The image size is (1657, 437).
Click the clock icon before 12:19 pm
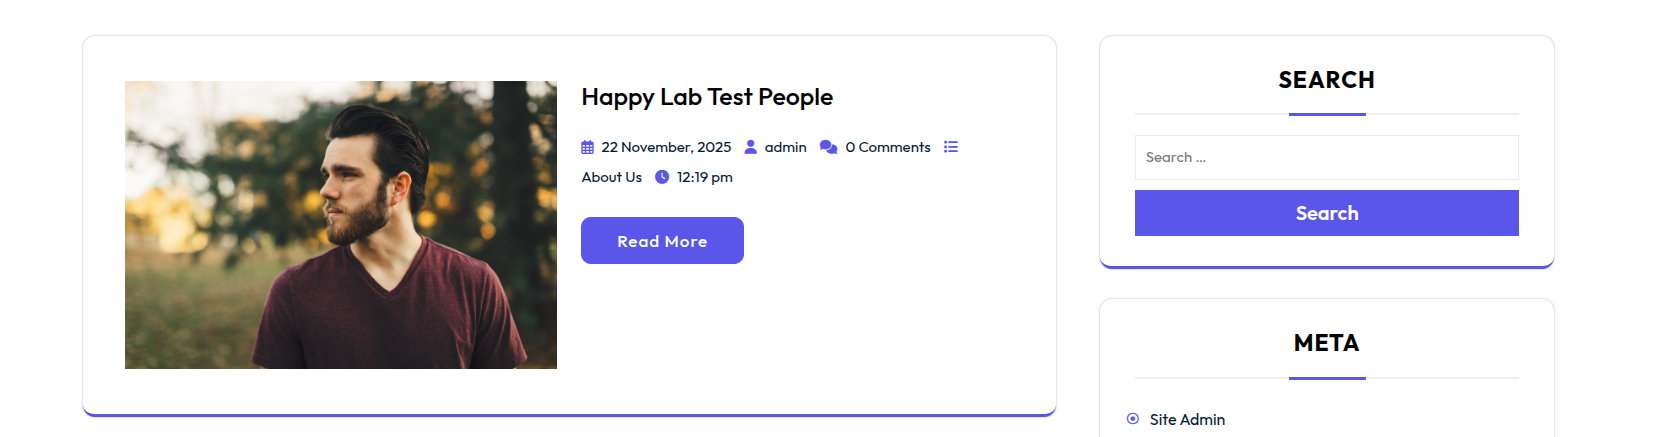coord(662,177)
